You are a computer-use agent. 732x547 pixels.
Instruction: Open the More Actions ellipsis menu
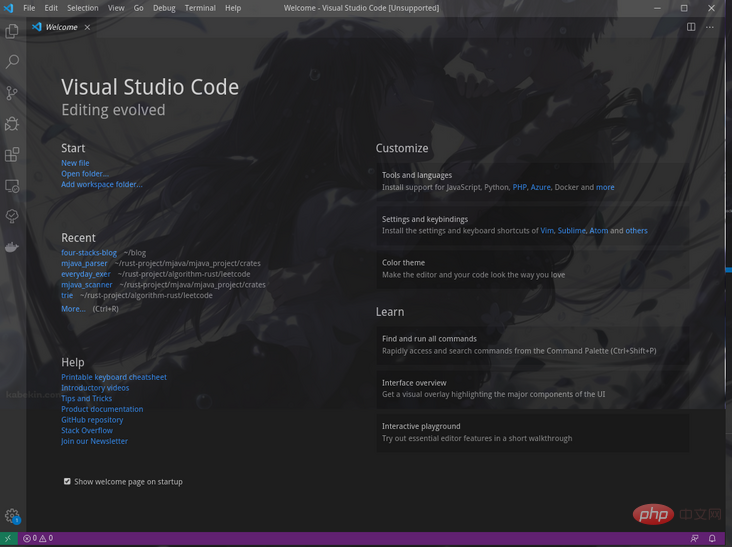710,27
